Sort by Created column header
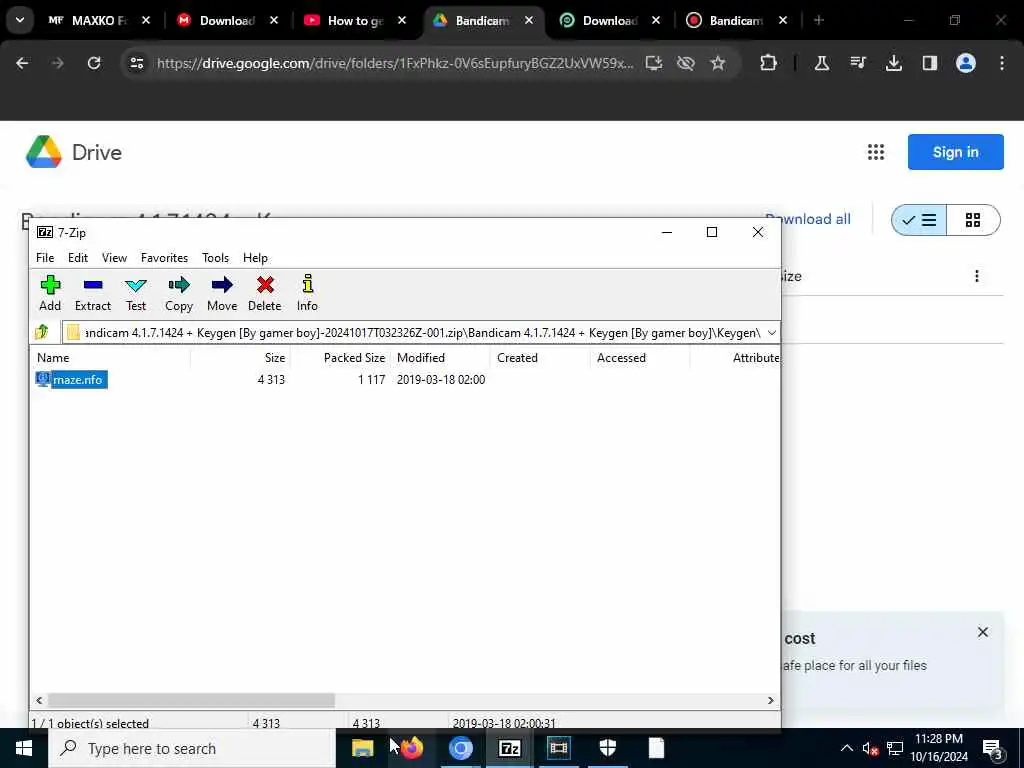Viewport: 1024px width, 768px height. coord(540,358)
